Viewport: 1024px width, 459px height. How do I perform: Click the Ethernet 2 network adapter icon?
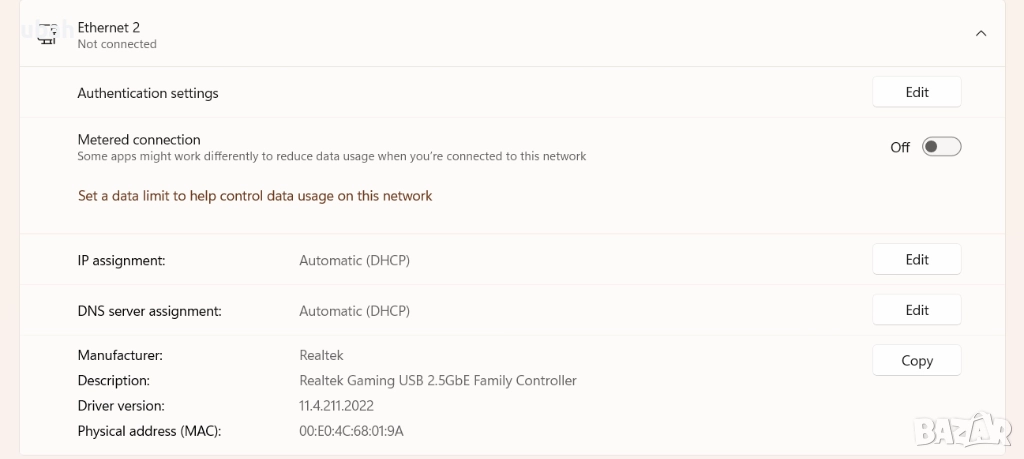(47, 34)
